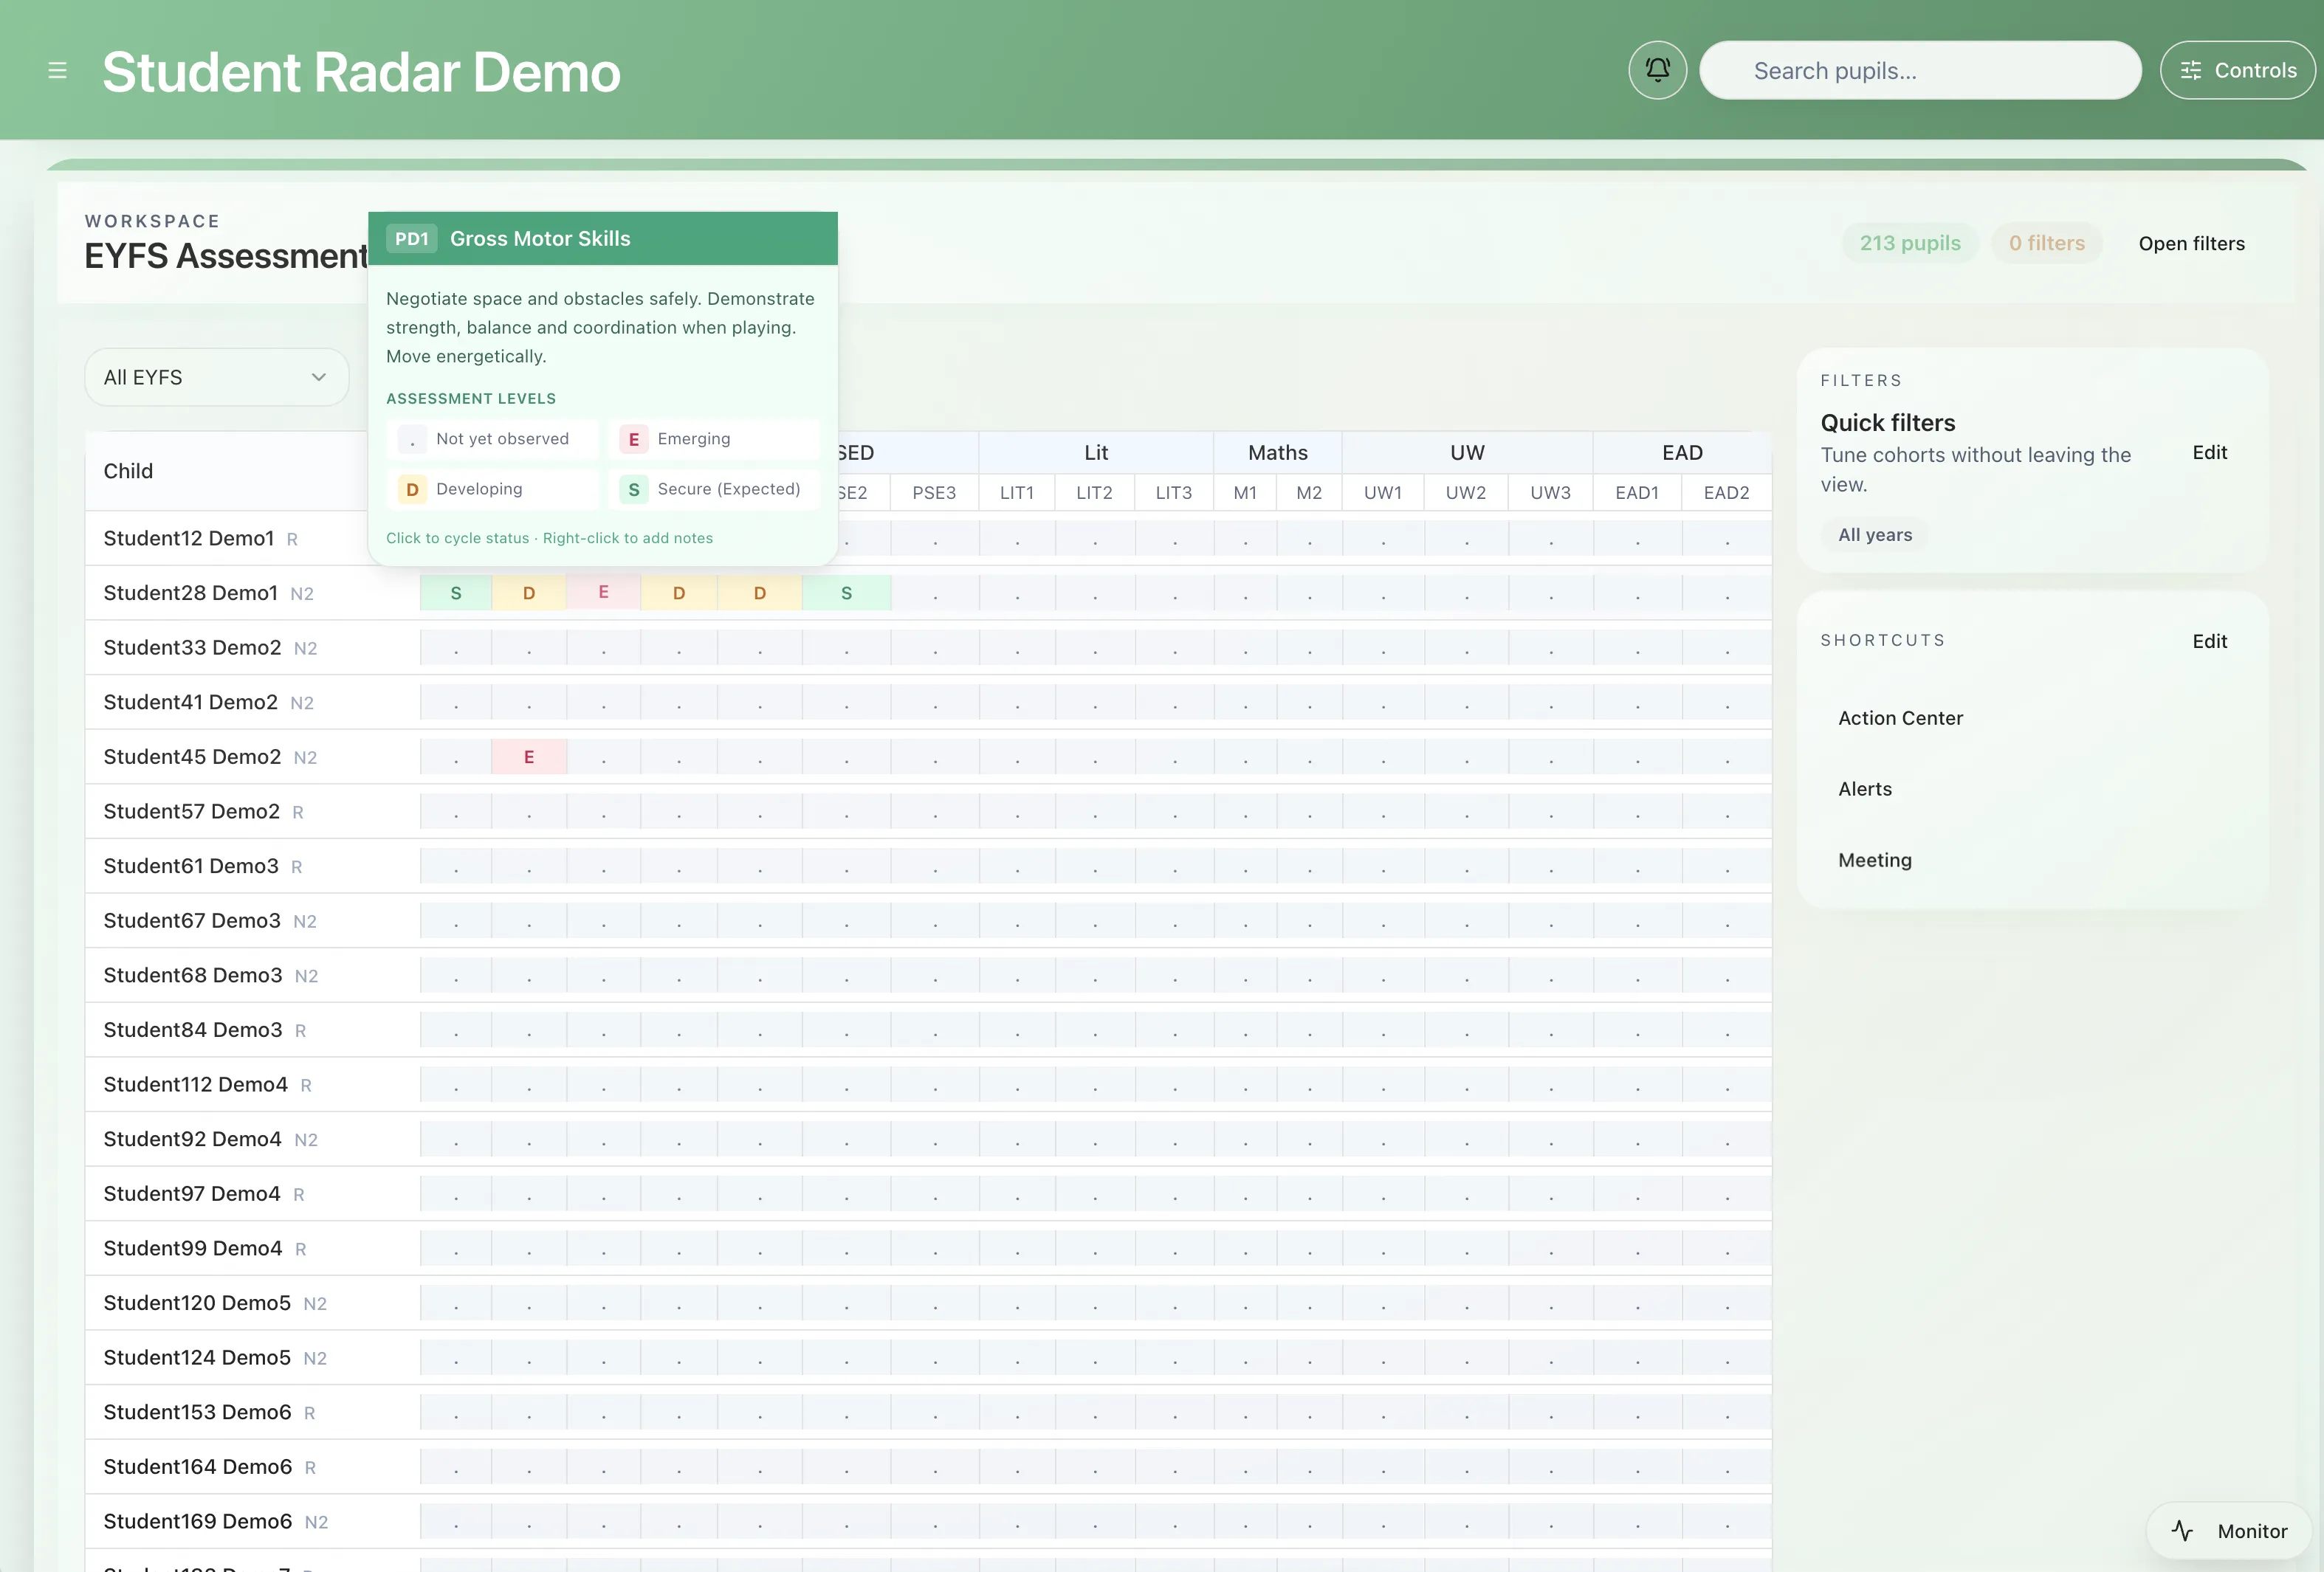Click the chevron in All EYFS selector

[319, 377]
